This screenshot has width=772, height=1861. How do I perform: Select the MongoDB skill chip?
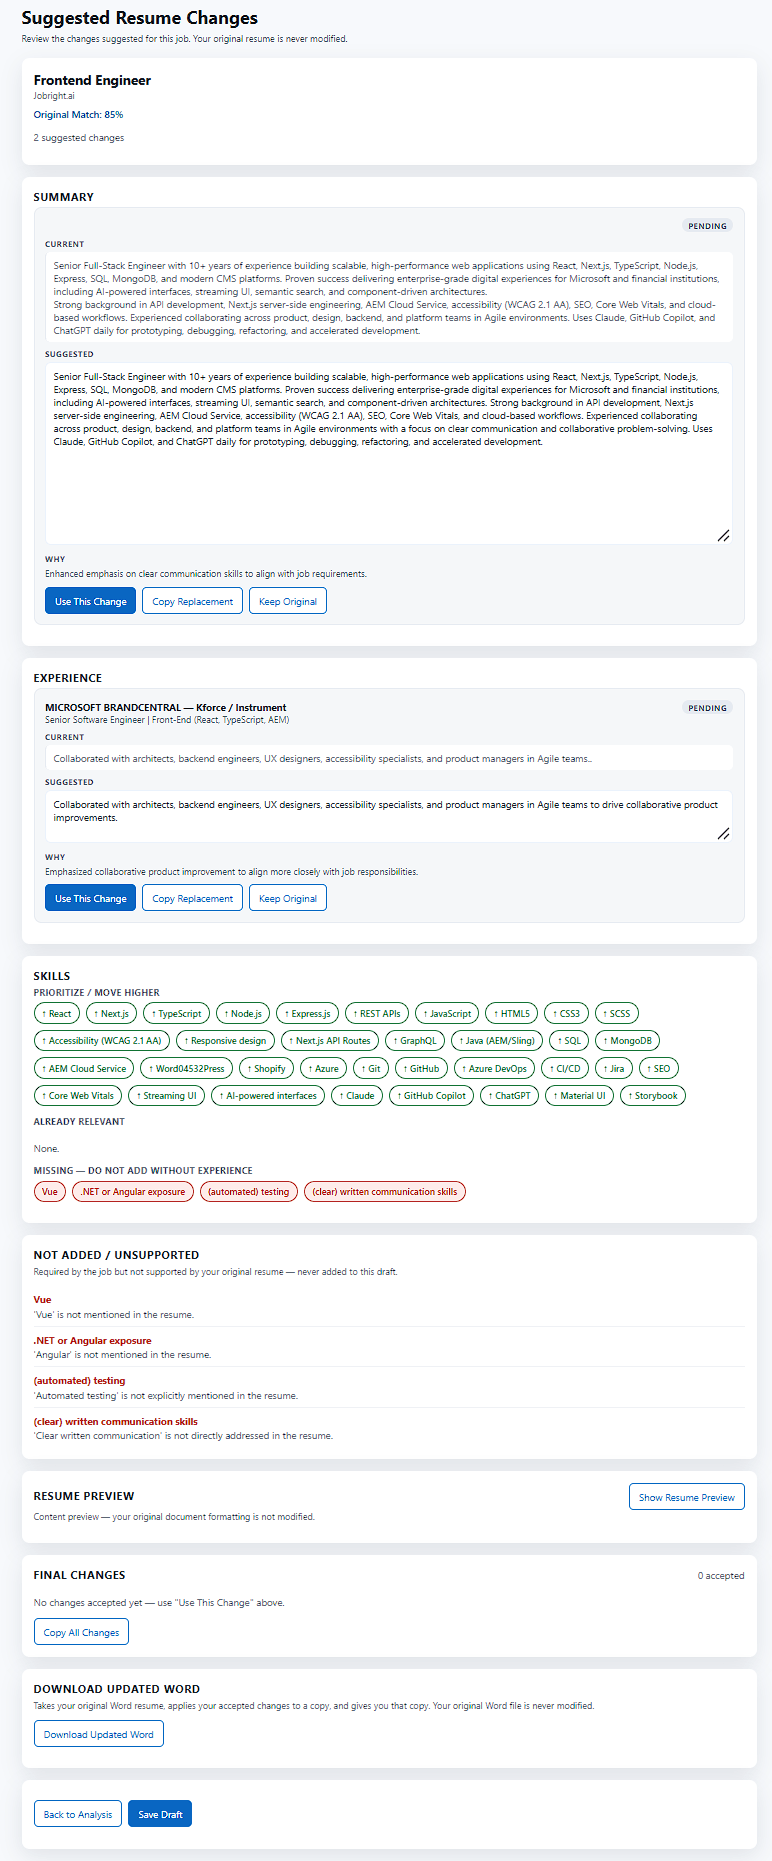pos(628,1040)
